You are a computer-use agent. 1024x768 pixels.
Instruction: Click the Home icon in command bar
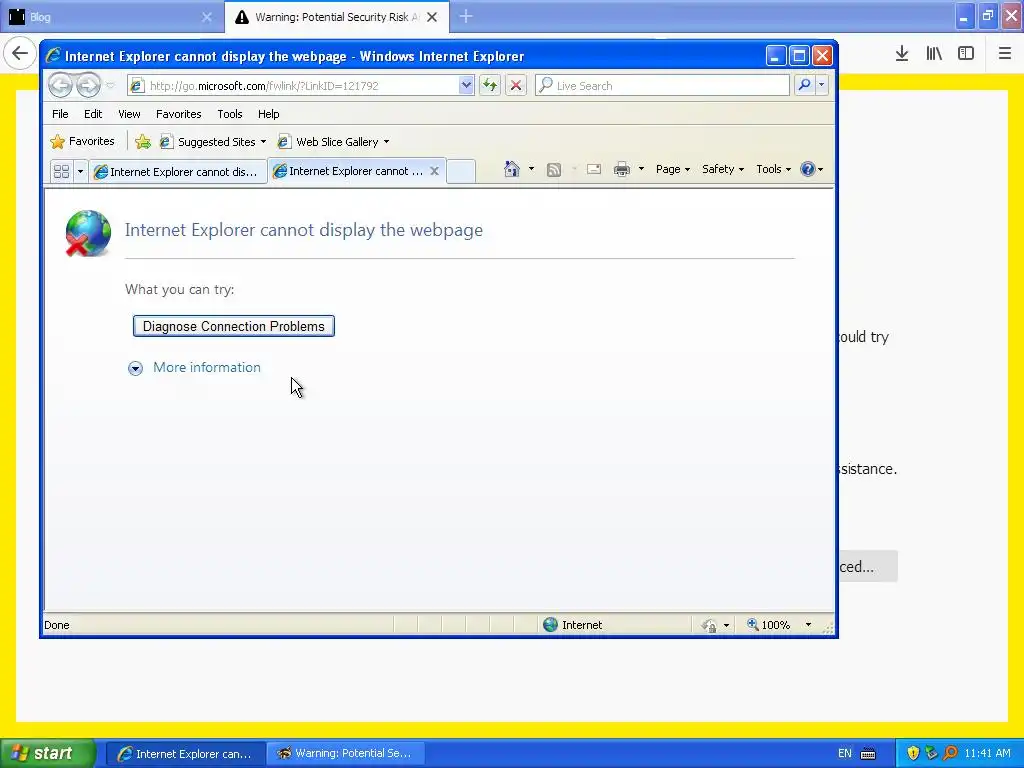(x=511, y=169)
